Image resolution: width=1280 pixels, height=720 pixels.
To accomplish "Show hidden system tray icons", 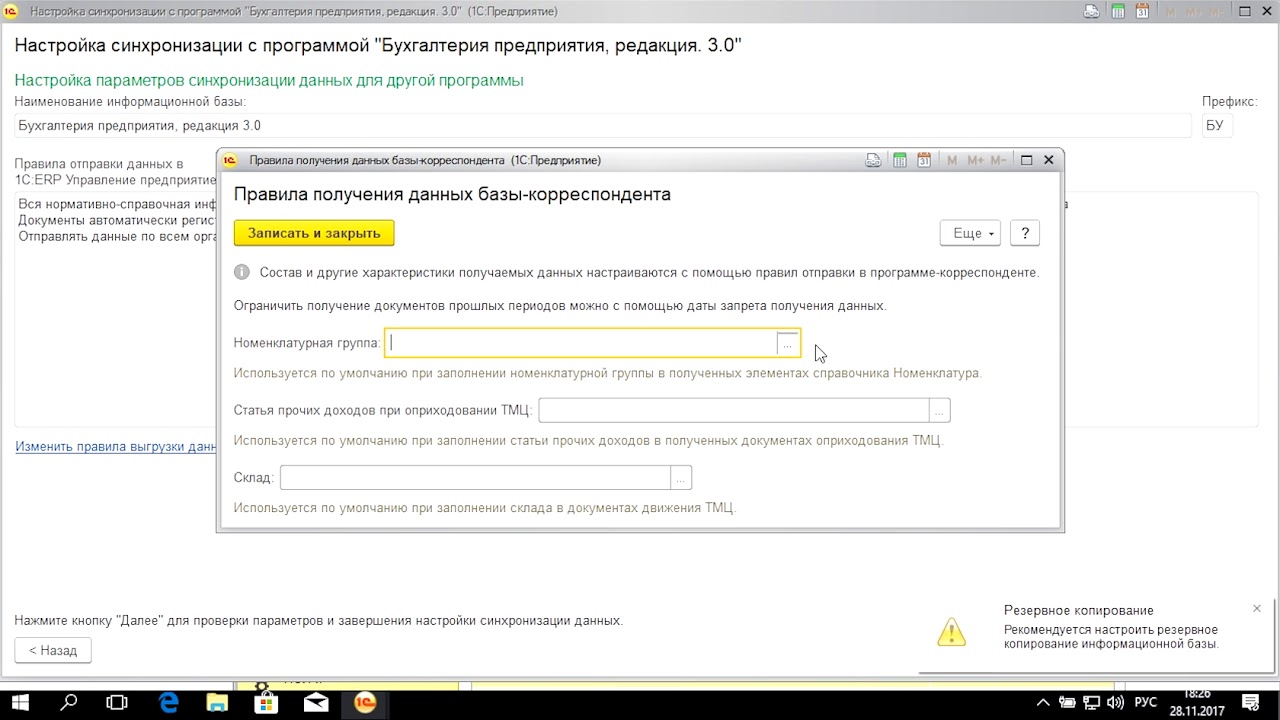I will (x=1043, y=702).
